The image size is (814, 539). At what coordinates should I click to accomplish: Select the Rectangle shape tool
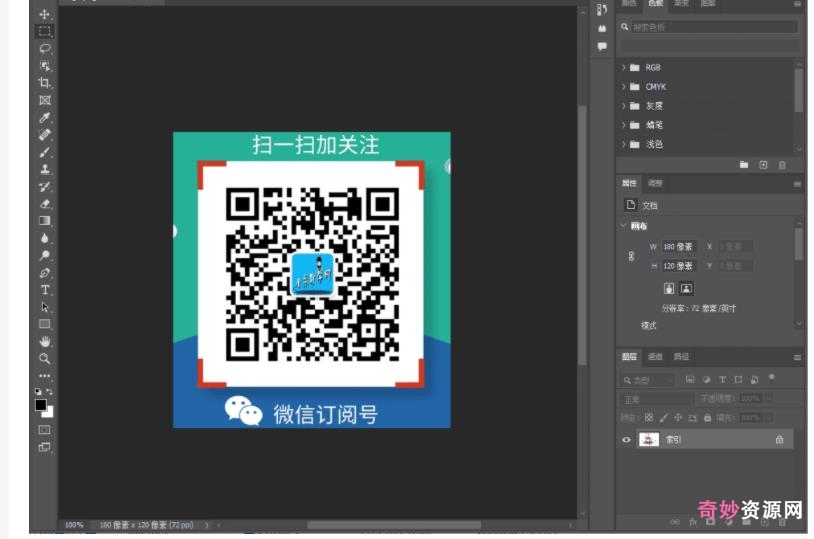[x=45, y=324]
